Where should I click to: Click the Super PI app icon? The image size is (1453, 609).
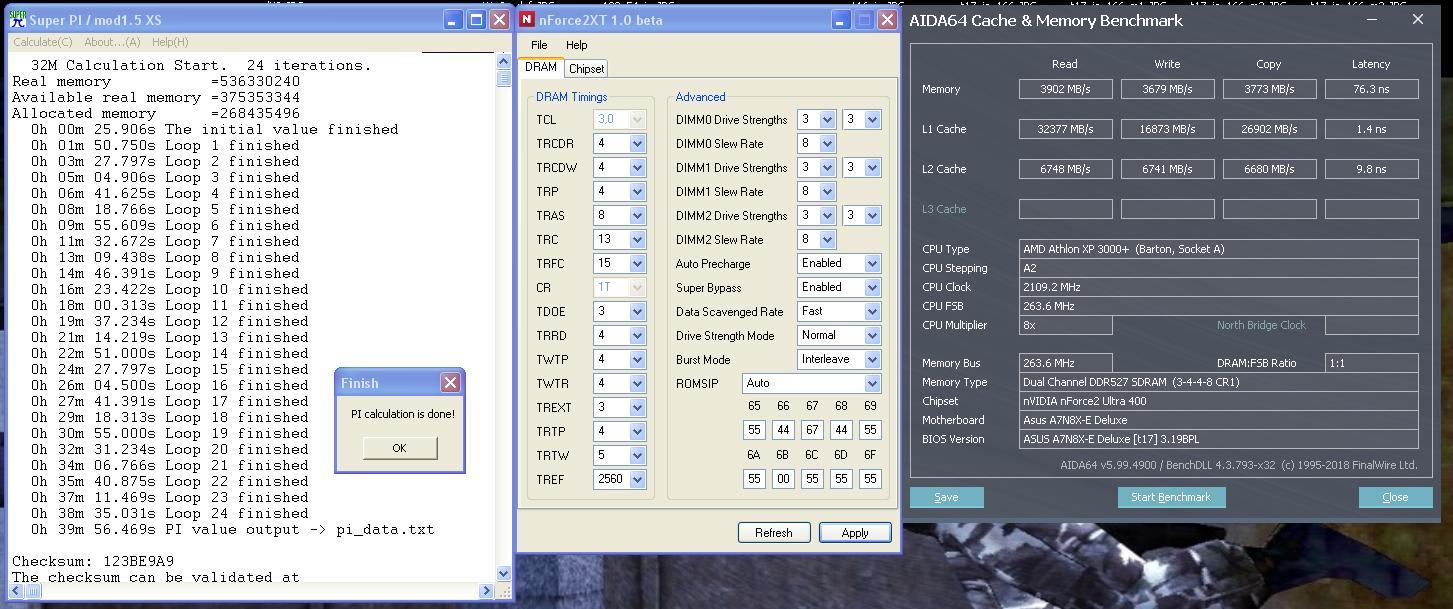[17, 20]
